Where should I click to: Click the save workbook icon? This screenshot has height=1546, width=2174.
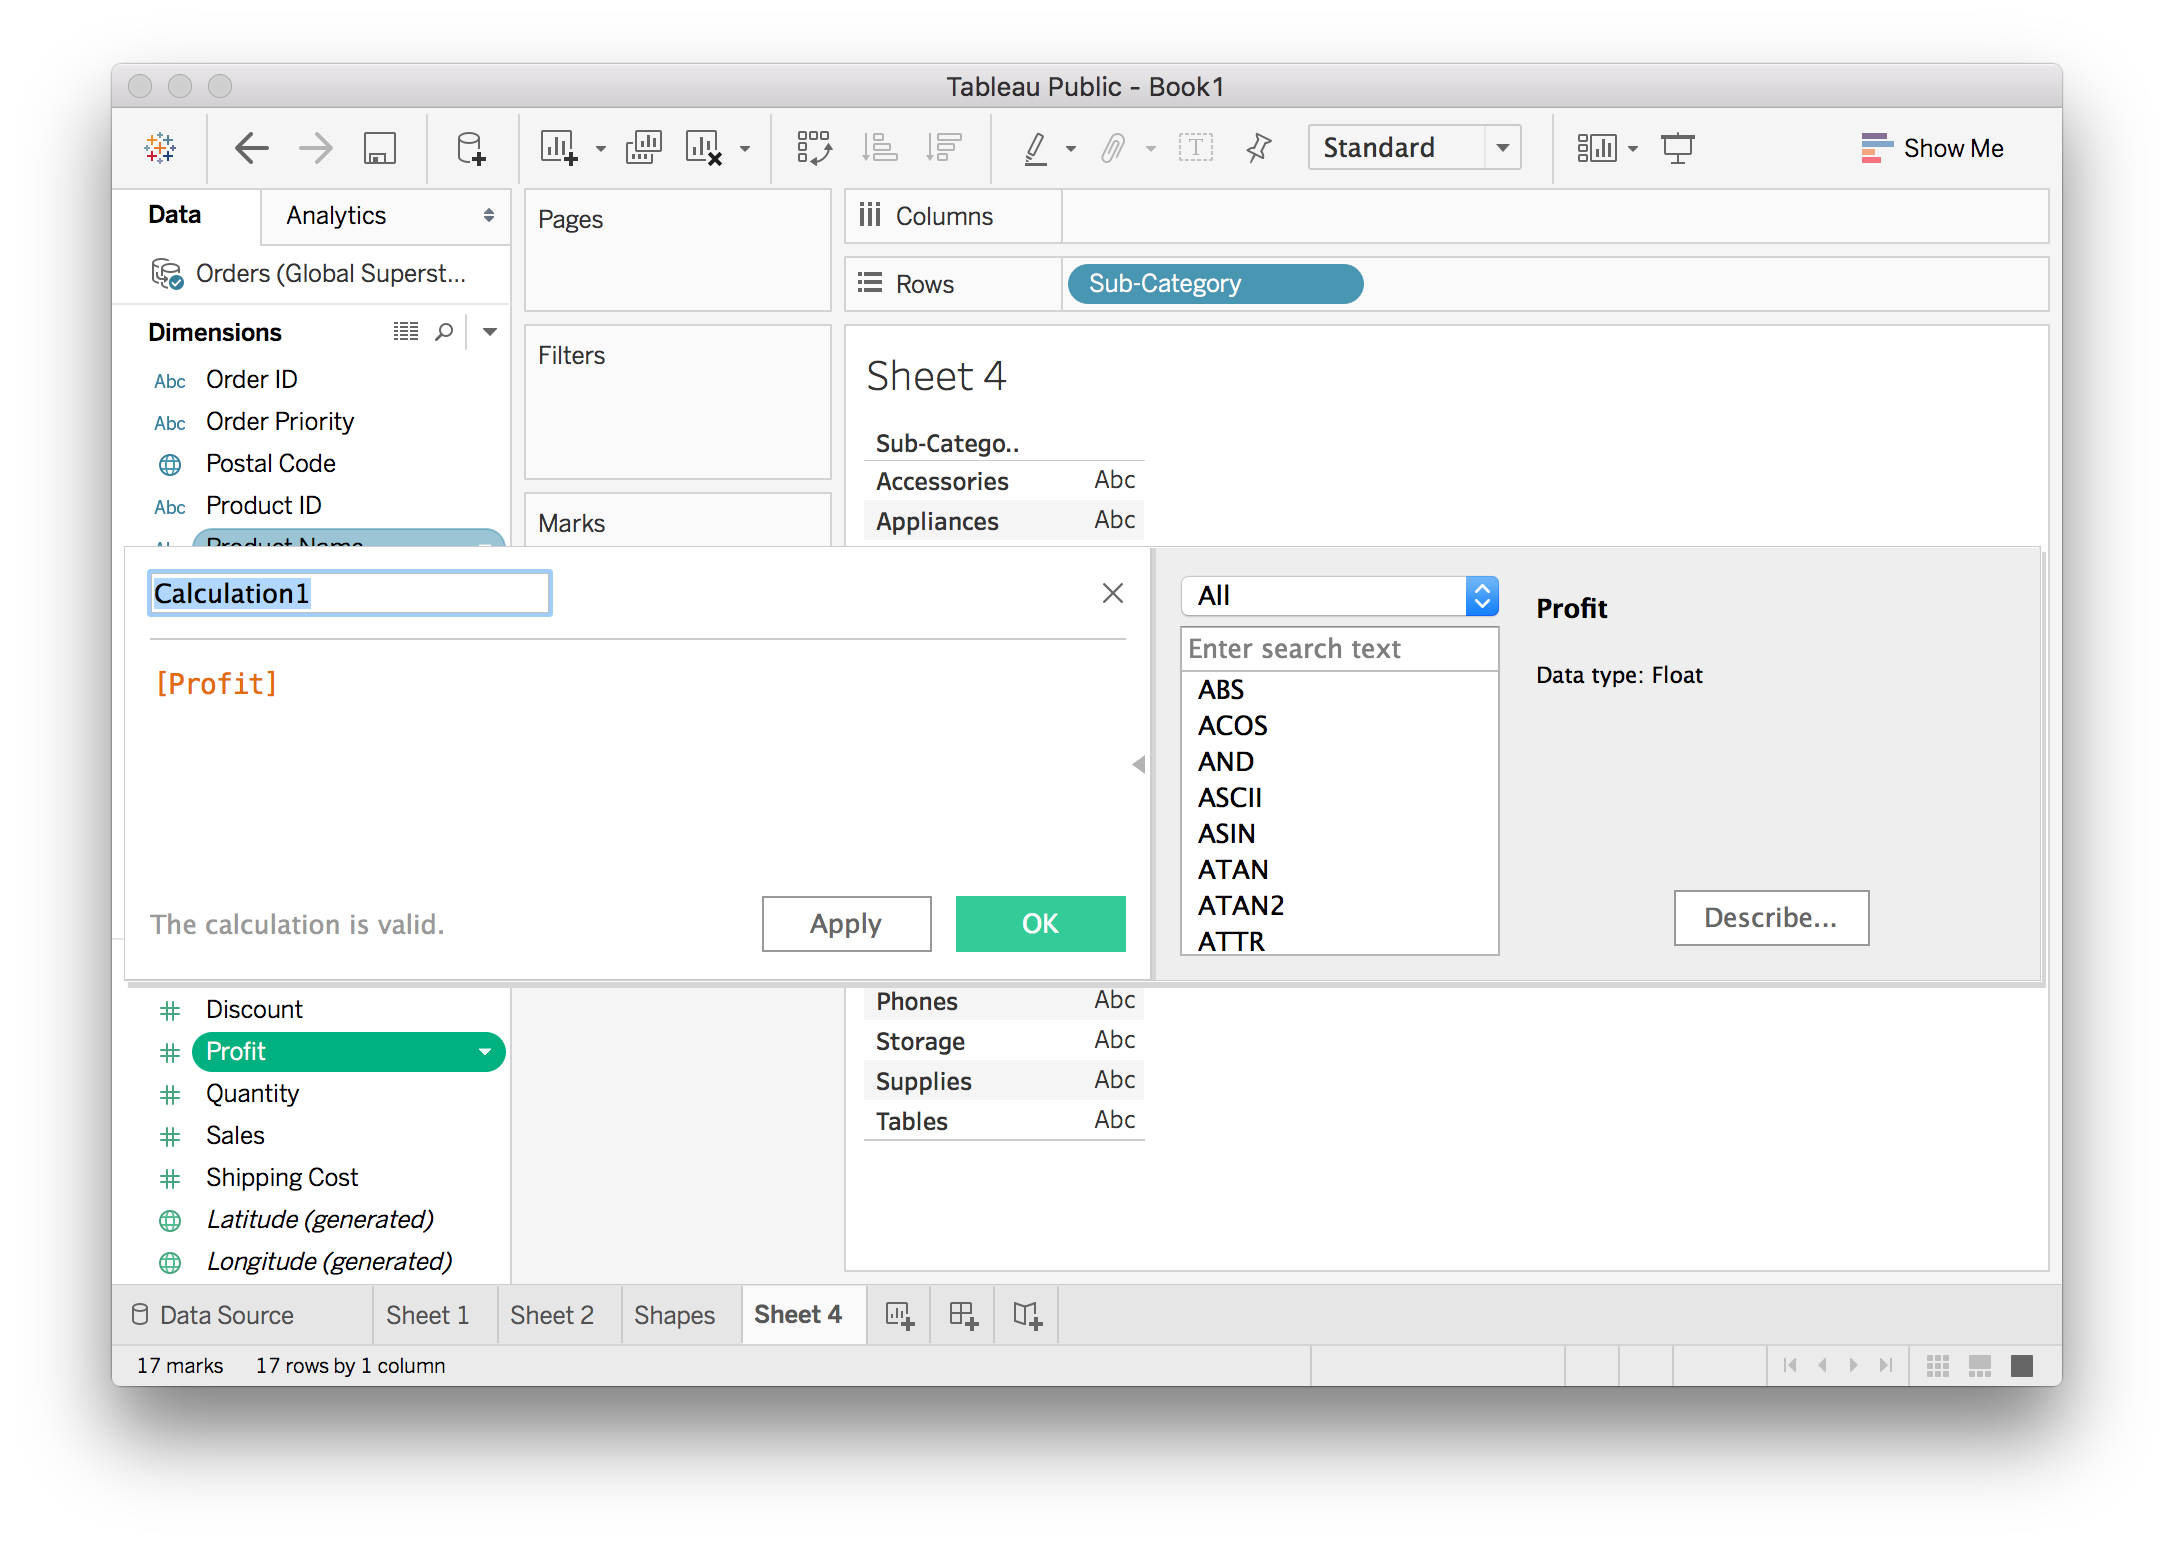tap(379, 148)
